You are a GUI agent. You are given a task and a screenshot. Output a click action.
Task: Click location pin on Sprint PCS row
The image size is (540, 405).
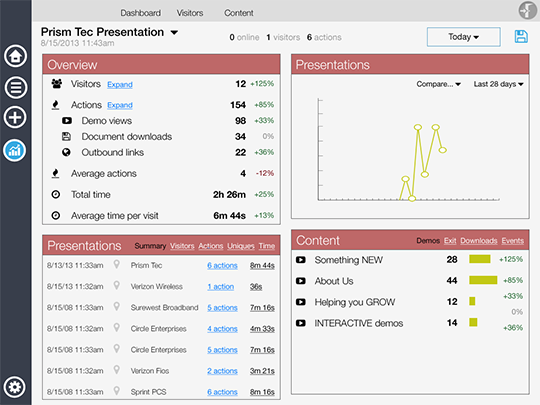coord(117,391)
